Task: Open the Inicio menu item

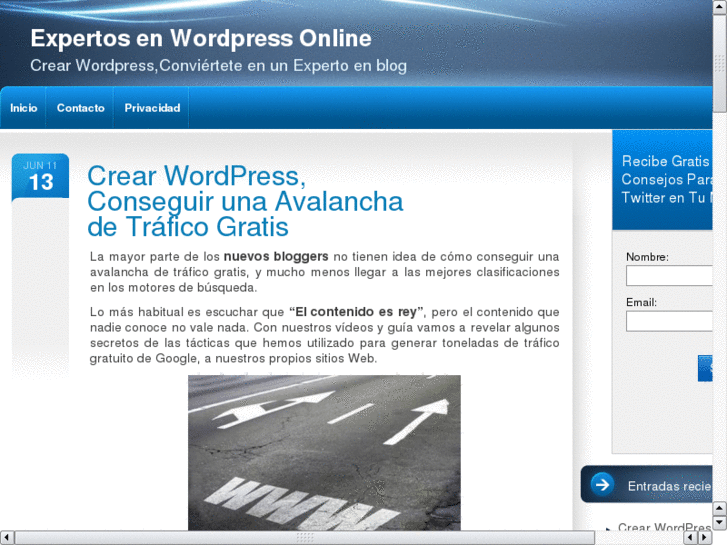Action: coord(24,108)
